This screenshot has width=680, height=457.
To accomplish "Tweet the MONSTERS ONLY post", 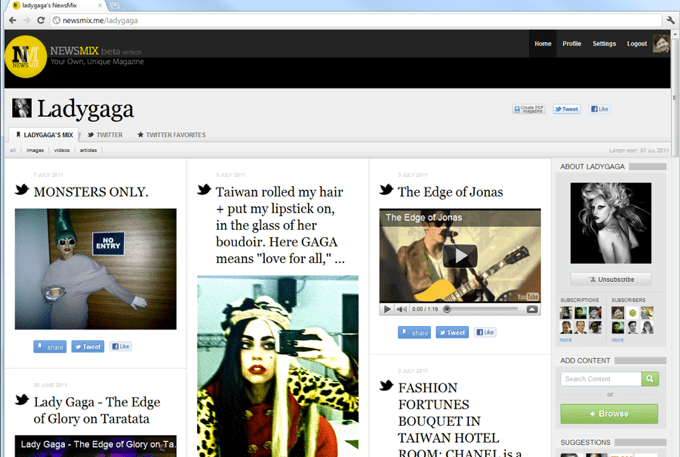I will click(88, 346).
